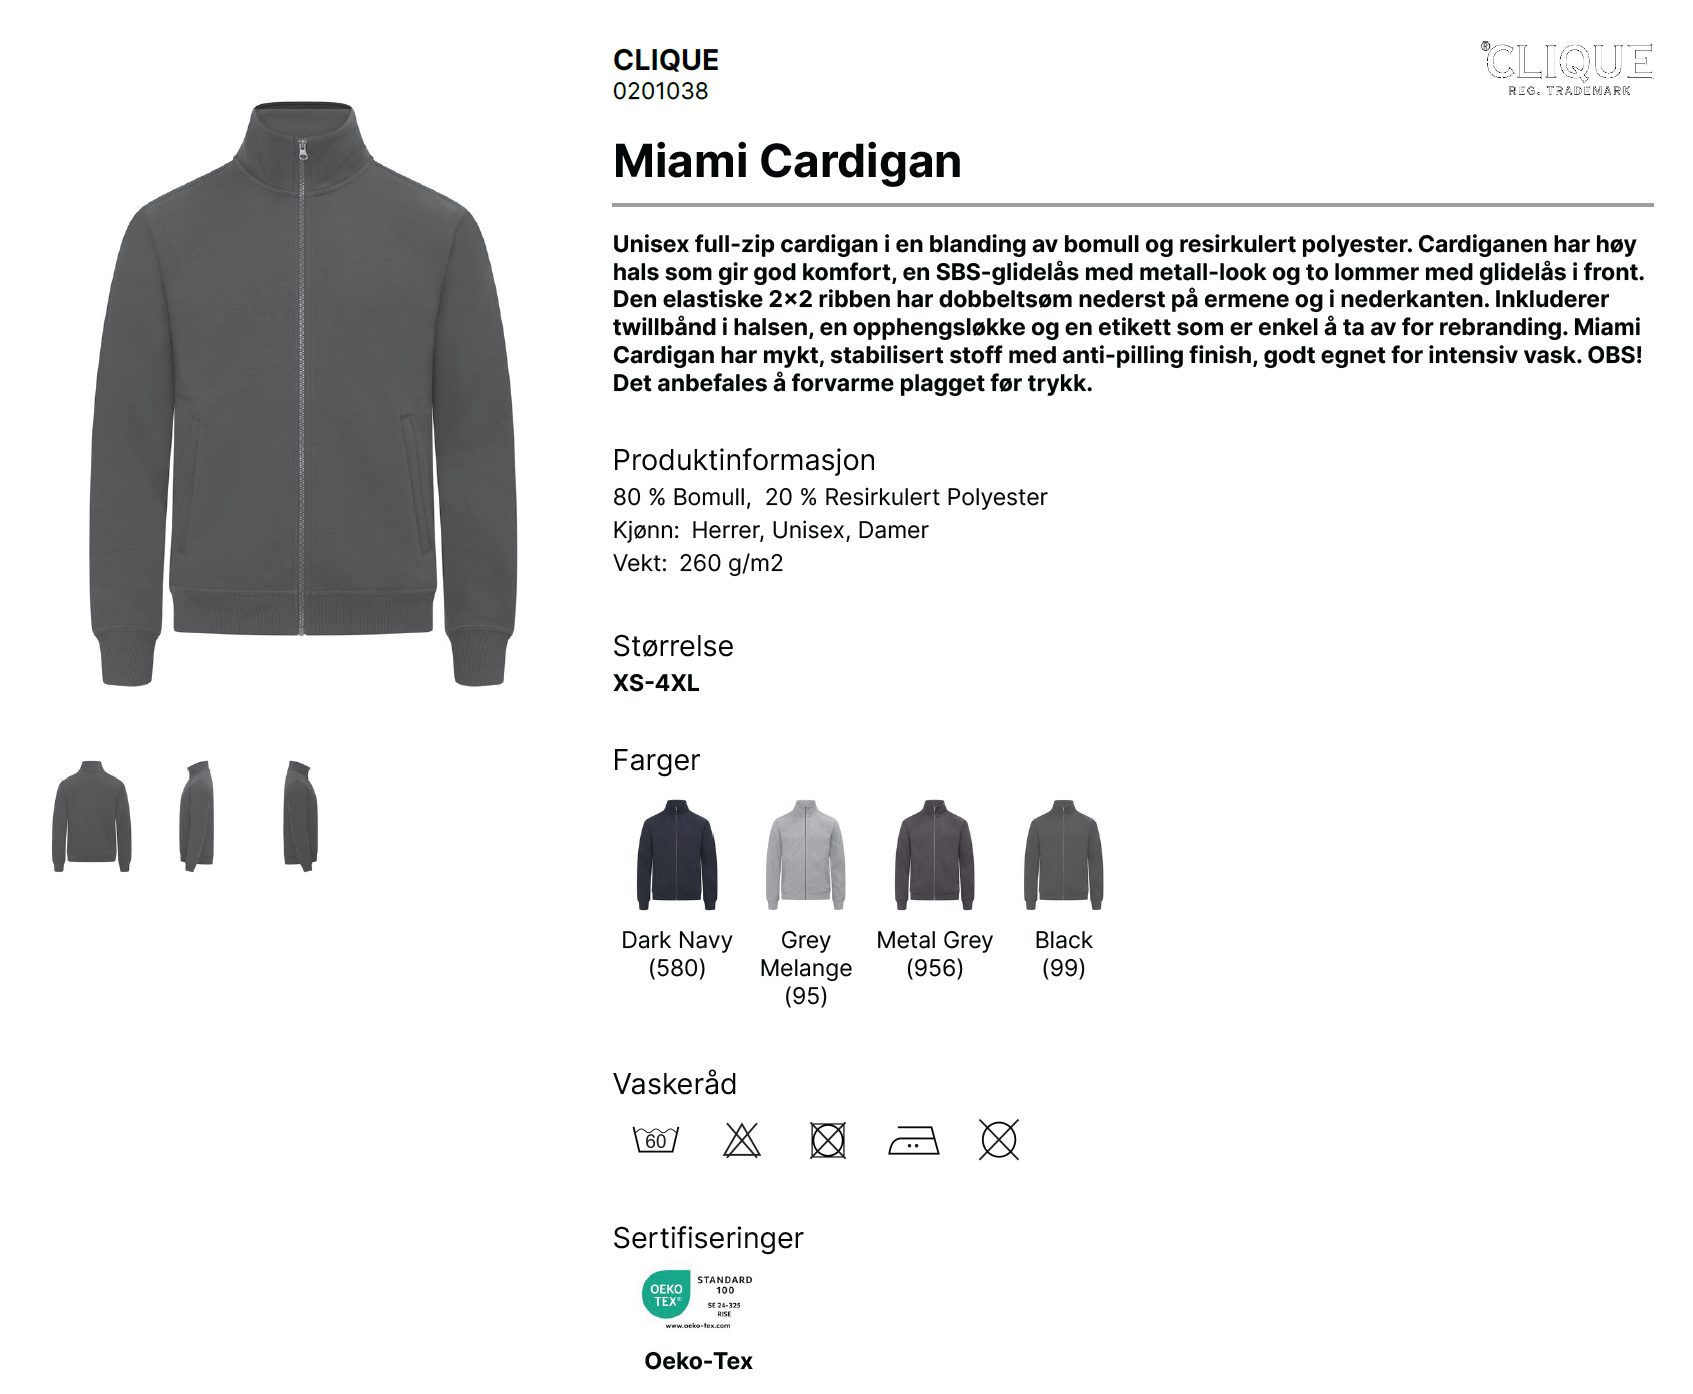Click the low heat iron icon
The image size is (1693, 1394).
pos(914,1141)
